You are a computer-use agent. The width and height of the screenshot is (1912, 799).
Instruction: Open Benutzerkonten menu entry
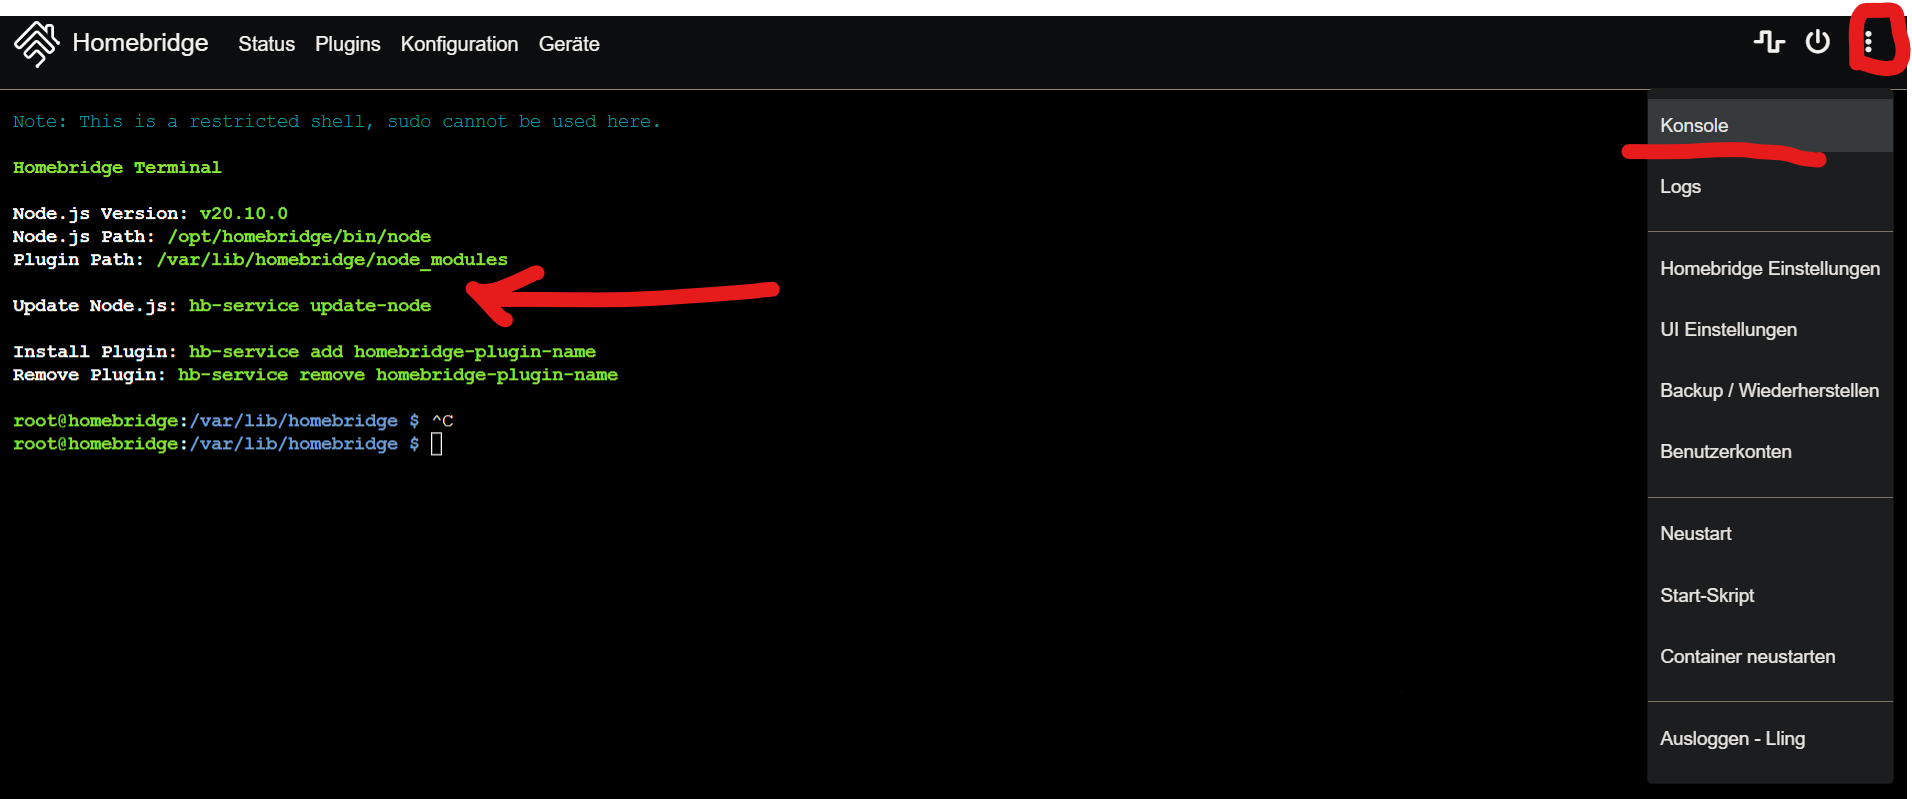point(1725,451)
